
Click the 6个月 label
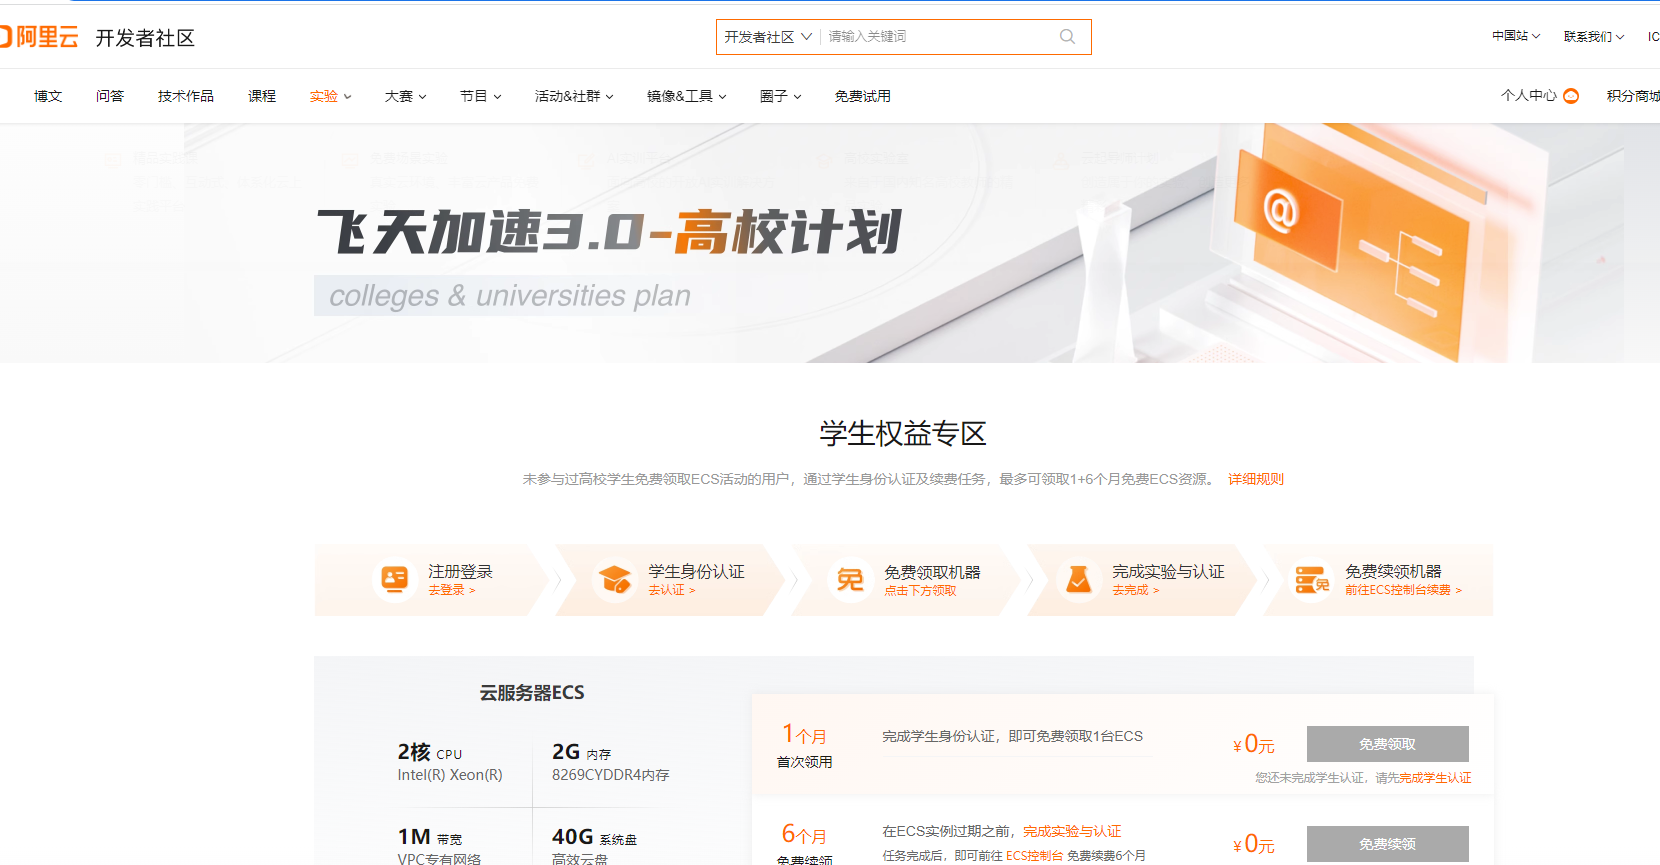point(804,834)
